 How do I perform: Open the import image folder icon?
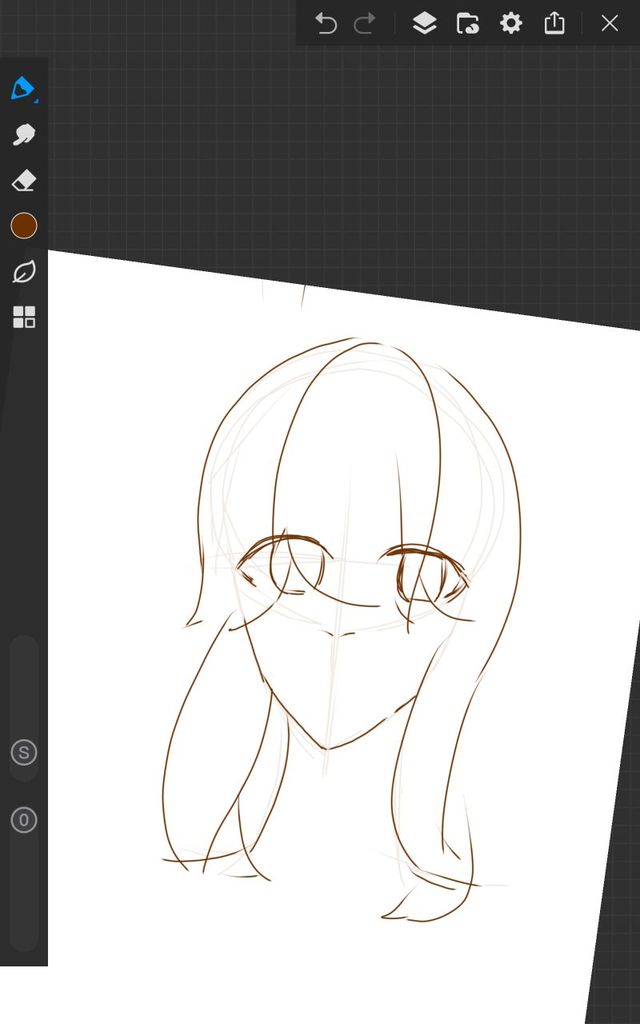point(467,23)
